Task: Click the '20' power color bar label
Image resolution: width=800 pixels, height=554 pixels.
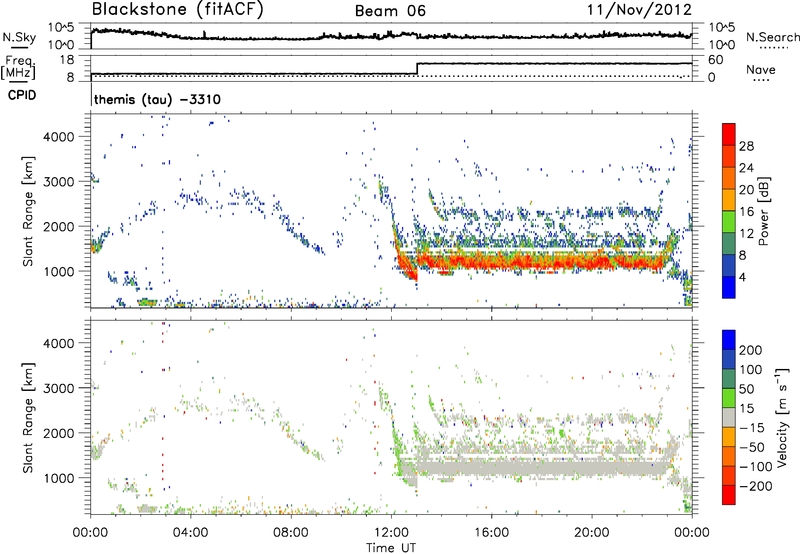Action: pos(746,190)
